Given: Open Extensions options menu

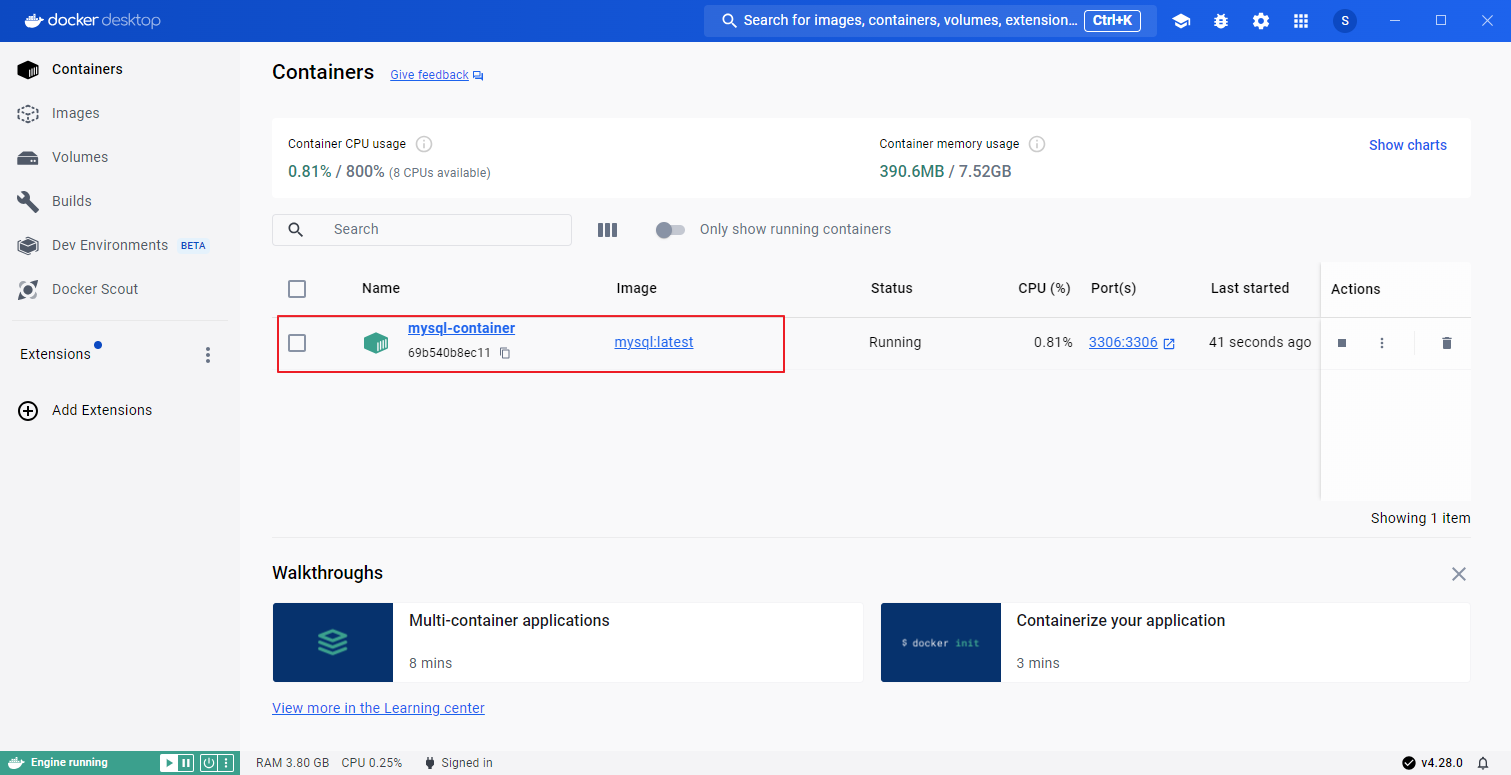Looking at the screenshot, I should tap(208, 355).
